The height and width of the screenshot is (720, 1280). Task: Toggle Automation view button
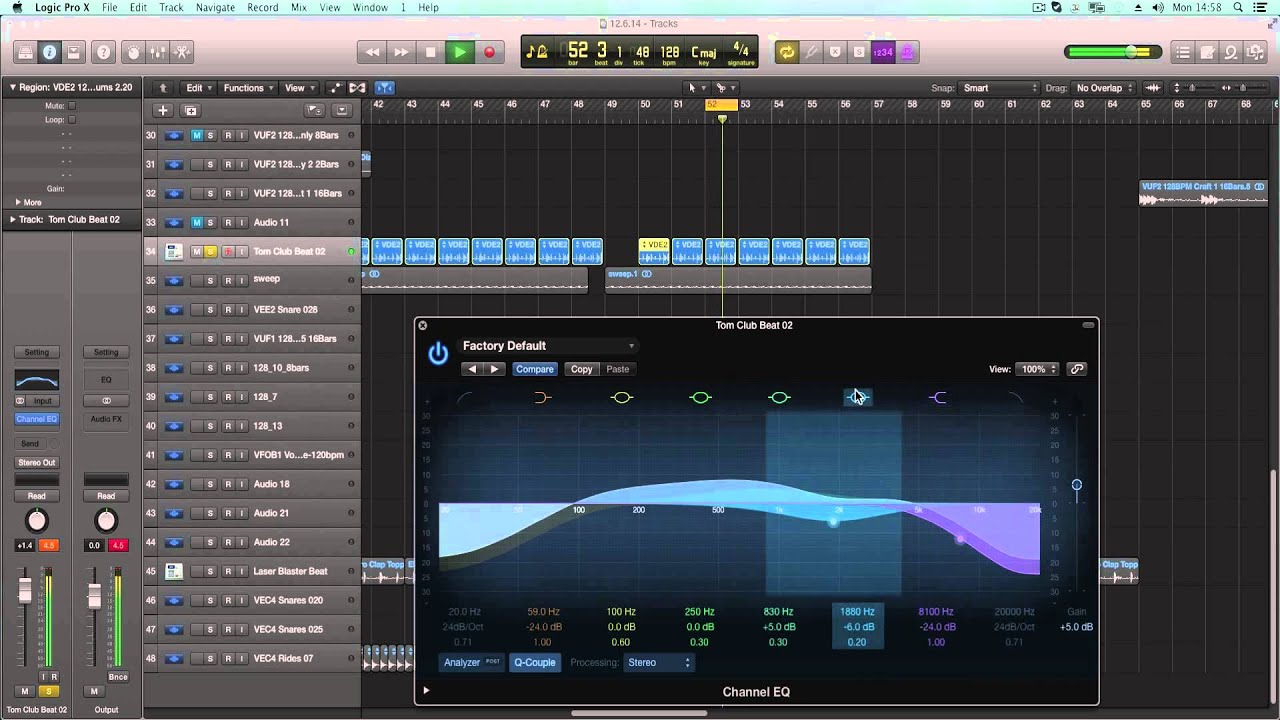tap(335, 88)
